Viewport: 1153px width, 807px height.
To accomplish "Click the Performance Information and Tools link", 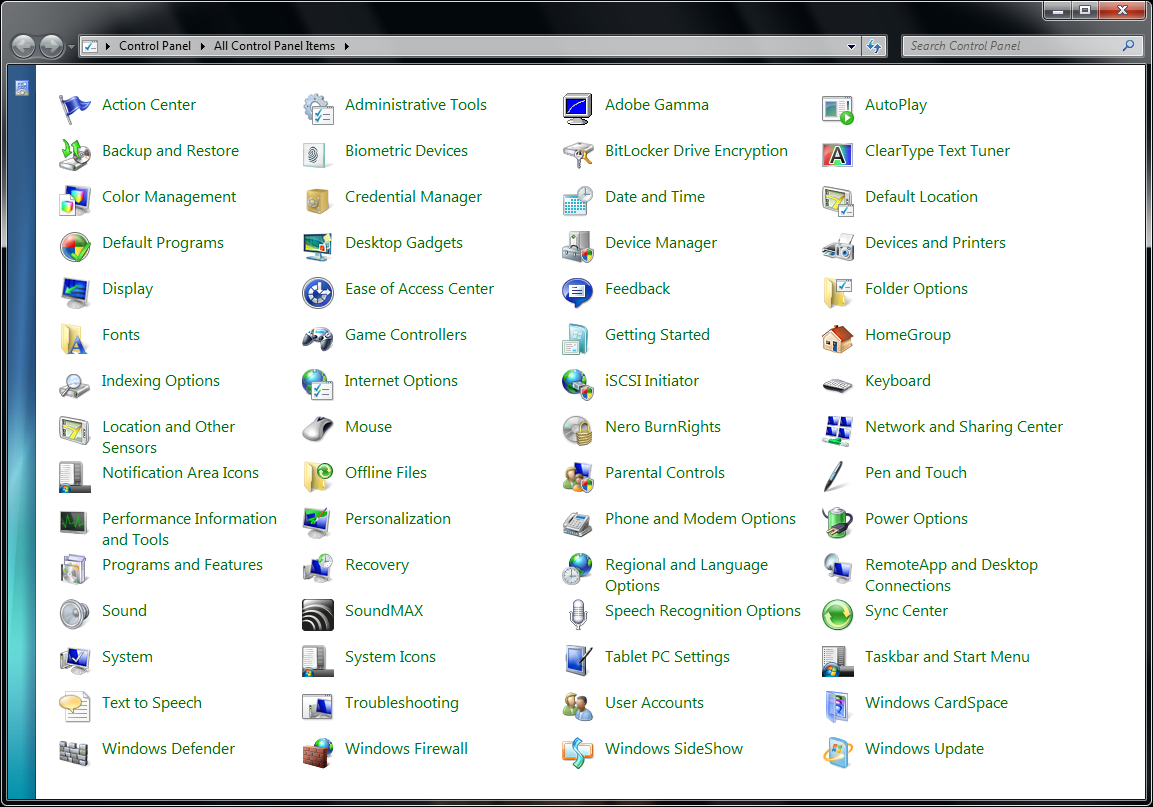I will point(189,529).
